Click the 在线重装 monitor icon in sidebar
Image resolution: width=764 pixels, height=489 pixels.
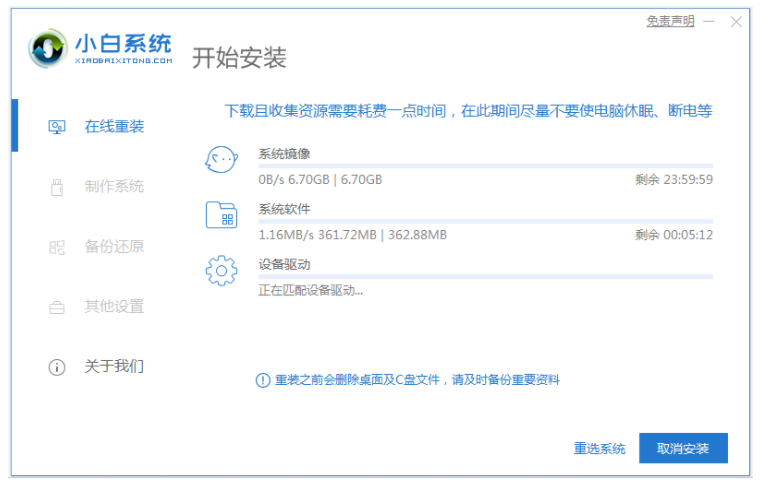pyautogui.click(x=57, y=127)
